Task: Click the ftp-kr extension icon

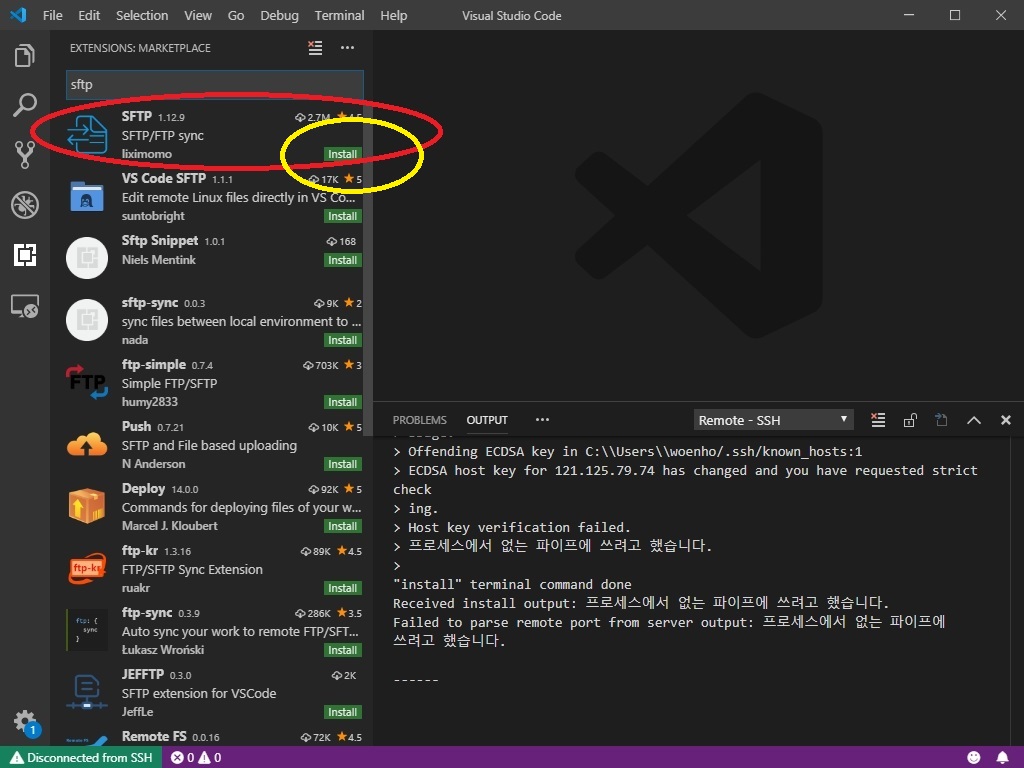Action: click(87, 568)
